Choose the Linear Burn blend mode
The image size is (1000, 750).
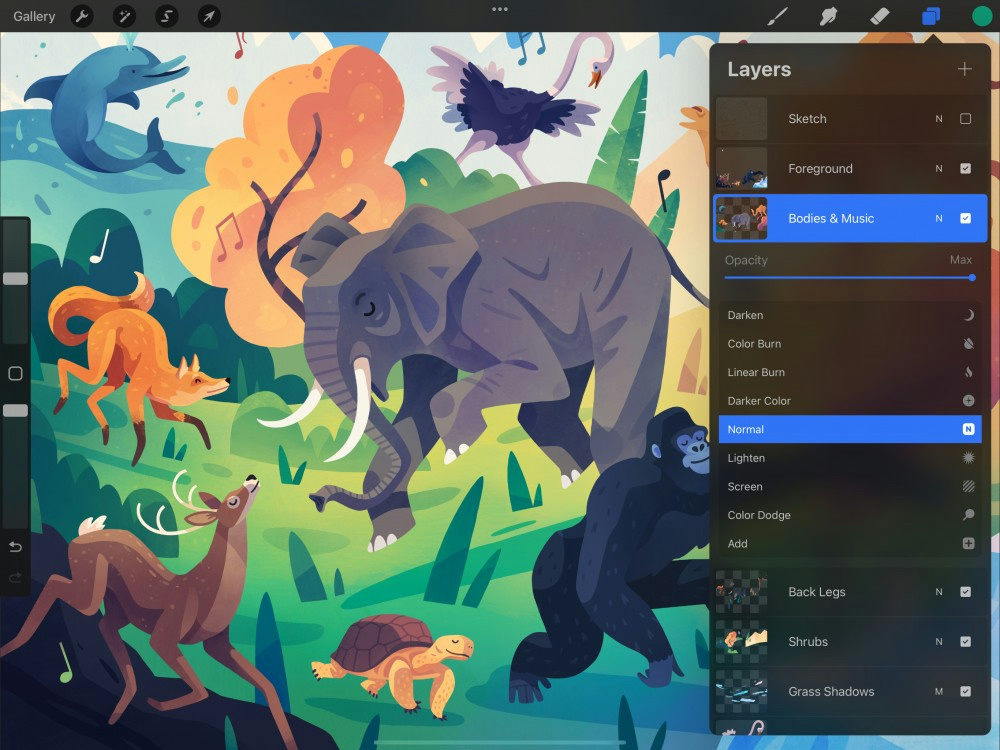click(x=849, y=372)
